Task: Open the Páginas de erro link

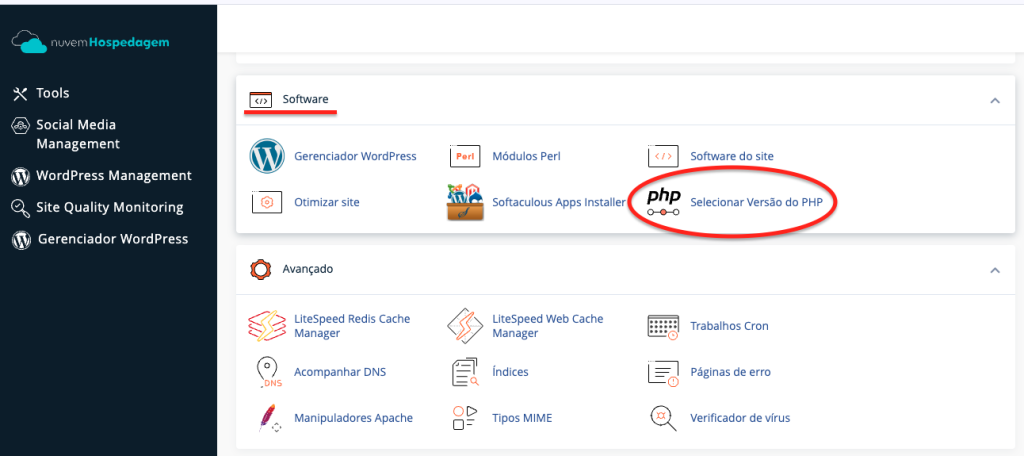Action: tap(730, 372)
